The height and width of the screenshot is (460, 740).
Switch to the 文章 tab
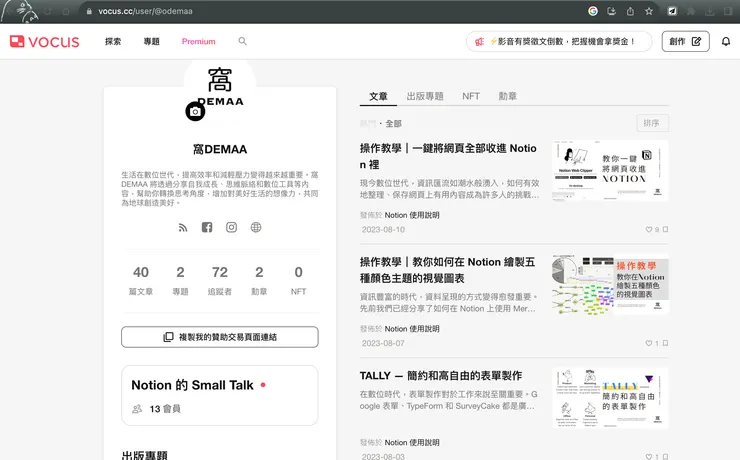tap(378, 96)
